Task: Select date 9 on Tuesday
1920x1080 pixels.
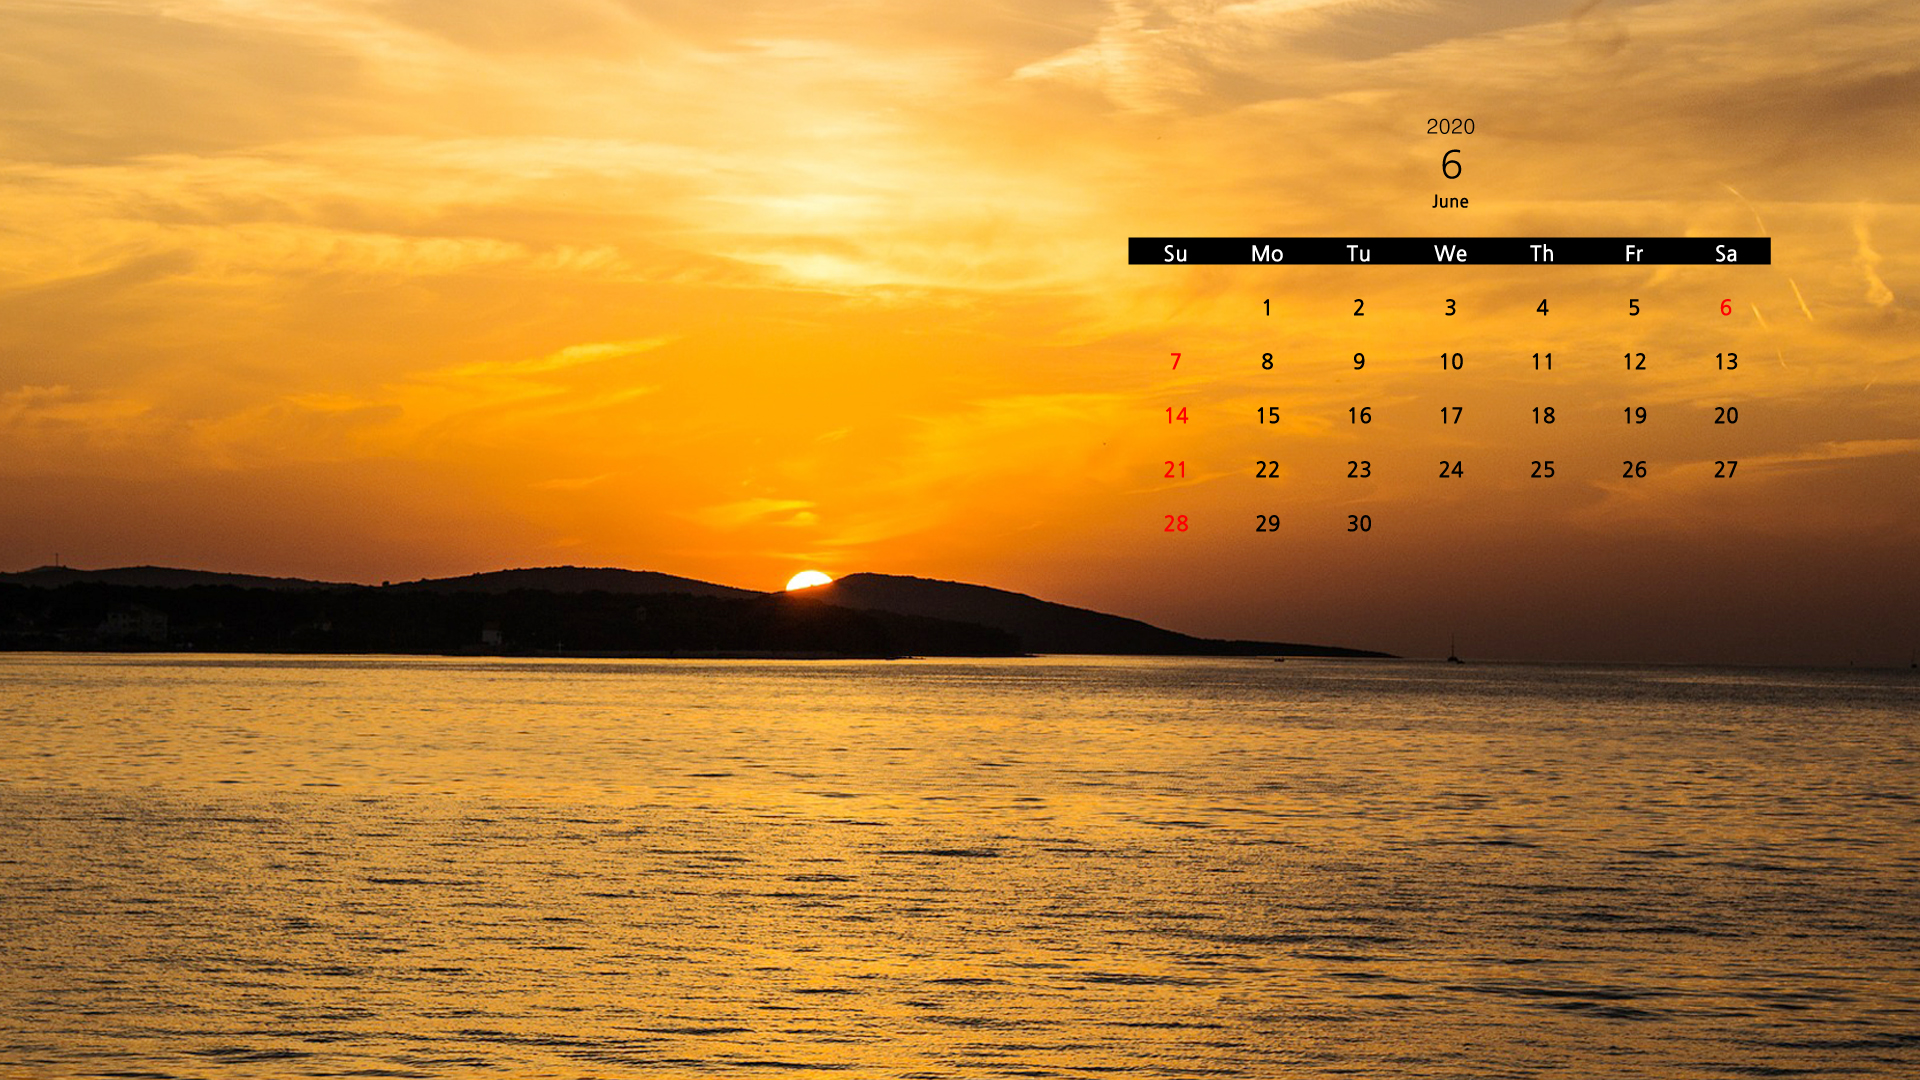Action: 1358,362
